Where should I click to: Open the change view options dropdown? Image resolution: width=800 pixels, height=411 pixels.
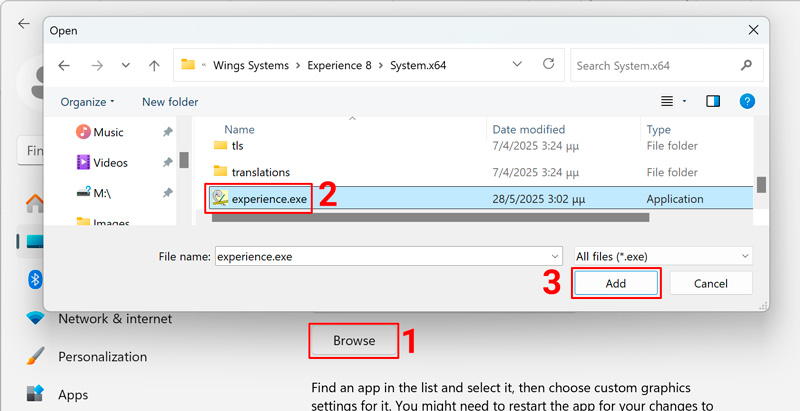(x=684, y=101)
